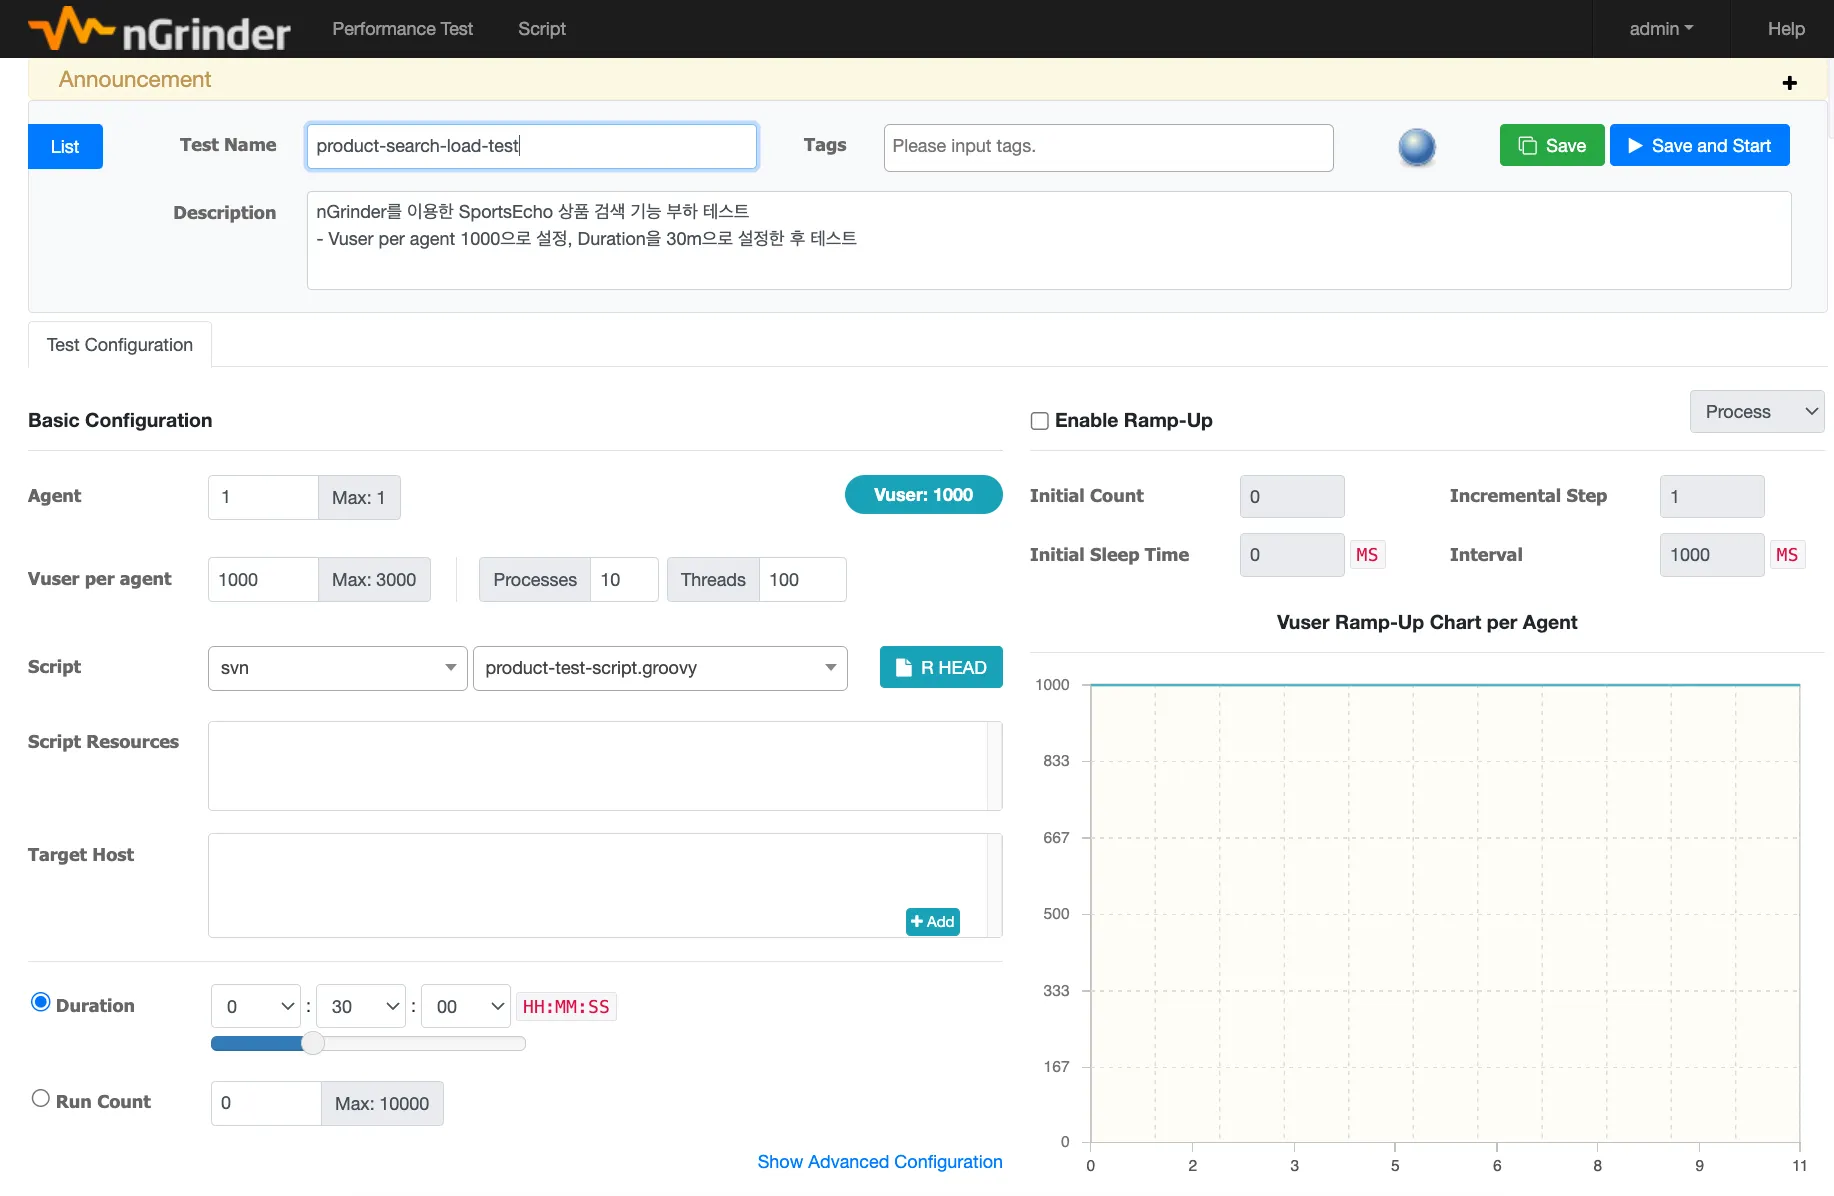
Task: Open the admin user menu
Action: [1660, 29]
